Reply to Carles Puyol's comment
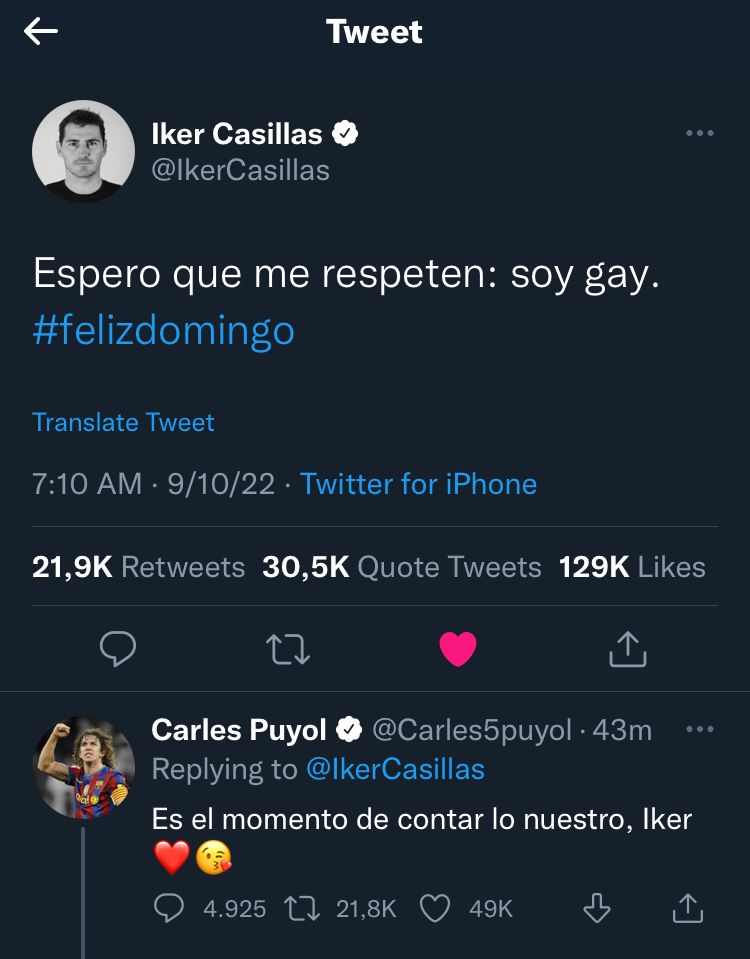750x959 pixels. [x=169, y=908]
